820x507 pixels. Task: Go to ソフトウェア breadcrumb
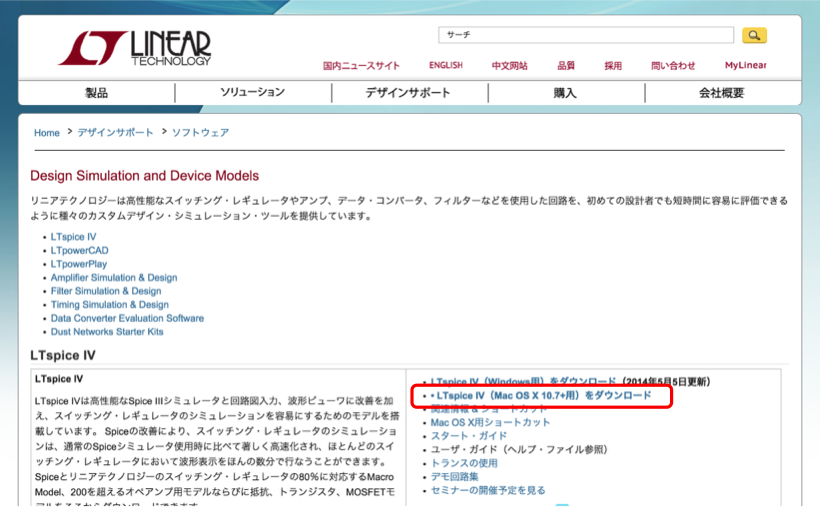[200, 132]
